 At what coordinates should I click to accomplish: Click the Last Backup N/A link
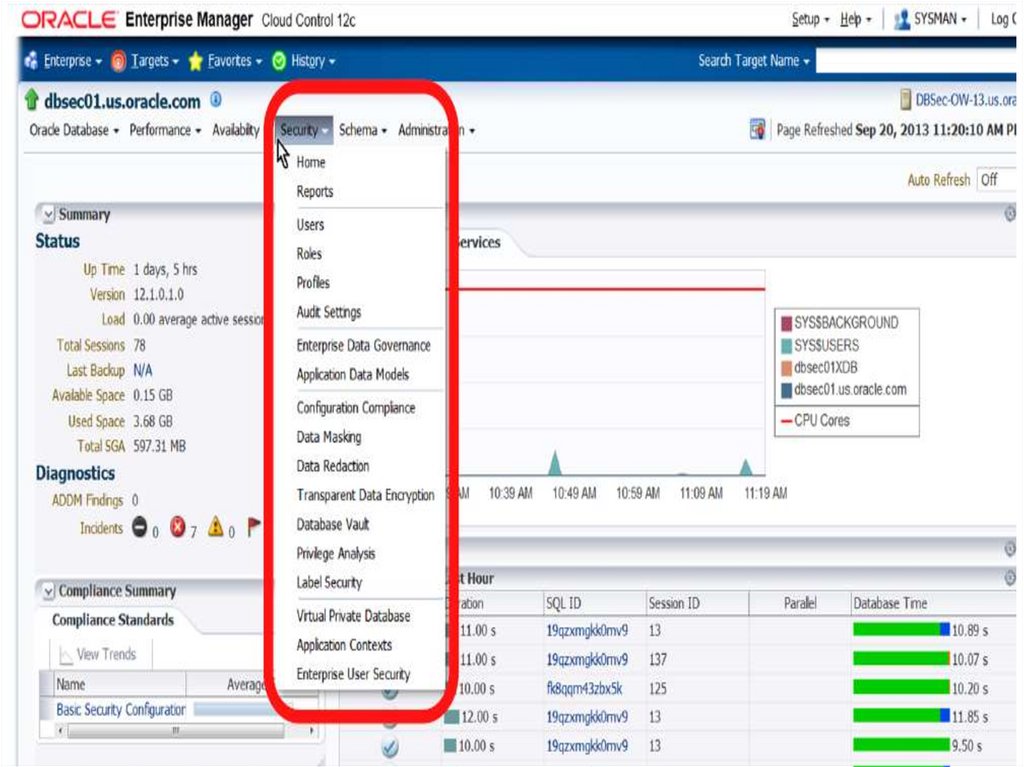(x=142, y=370)
